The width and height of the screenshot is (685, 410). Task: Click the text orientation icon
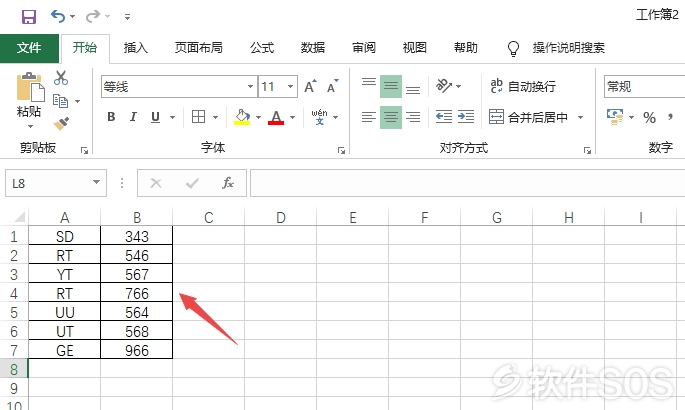coord(444,86)
